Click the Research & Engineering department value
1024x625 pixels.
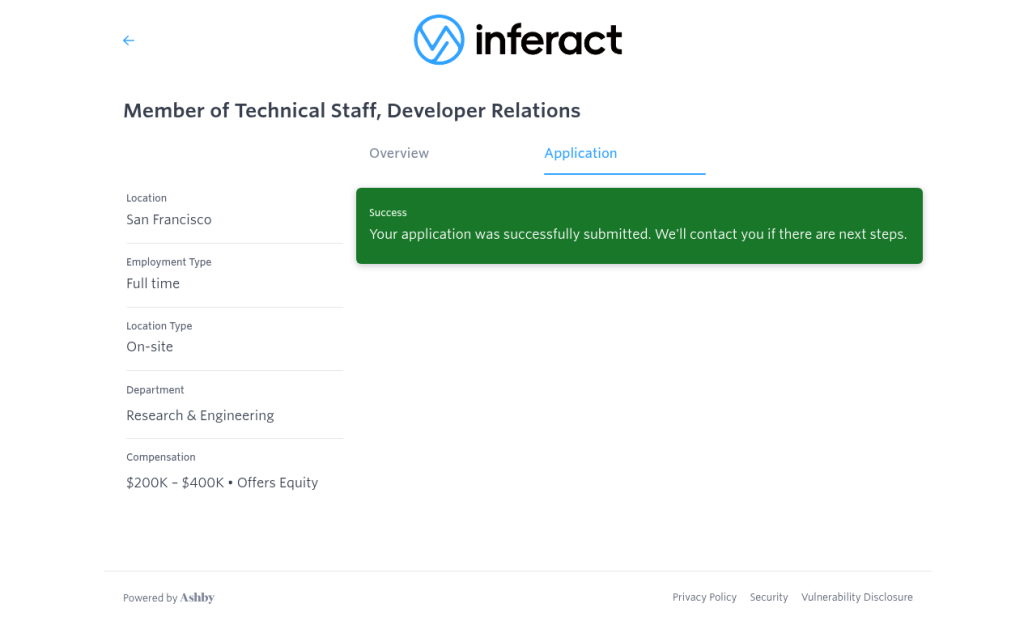tap(200, 415)
